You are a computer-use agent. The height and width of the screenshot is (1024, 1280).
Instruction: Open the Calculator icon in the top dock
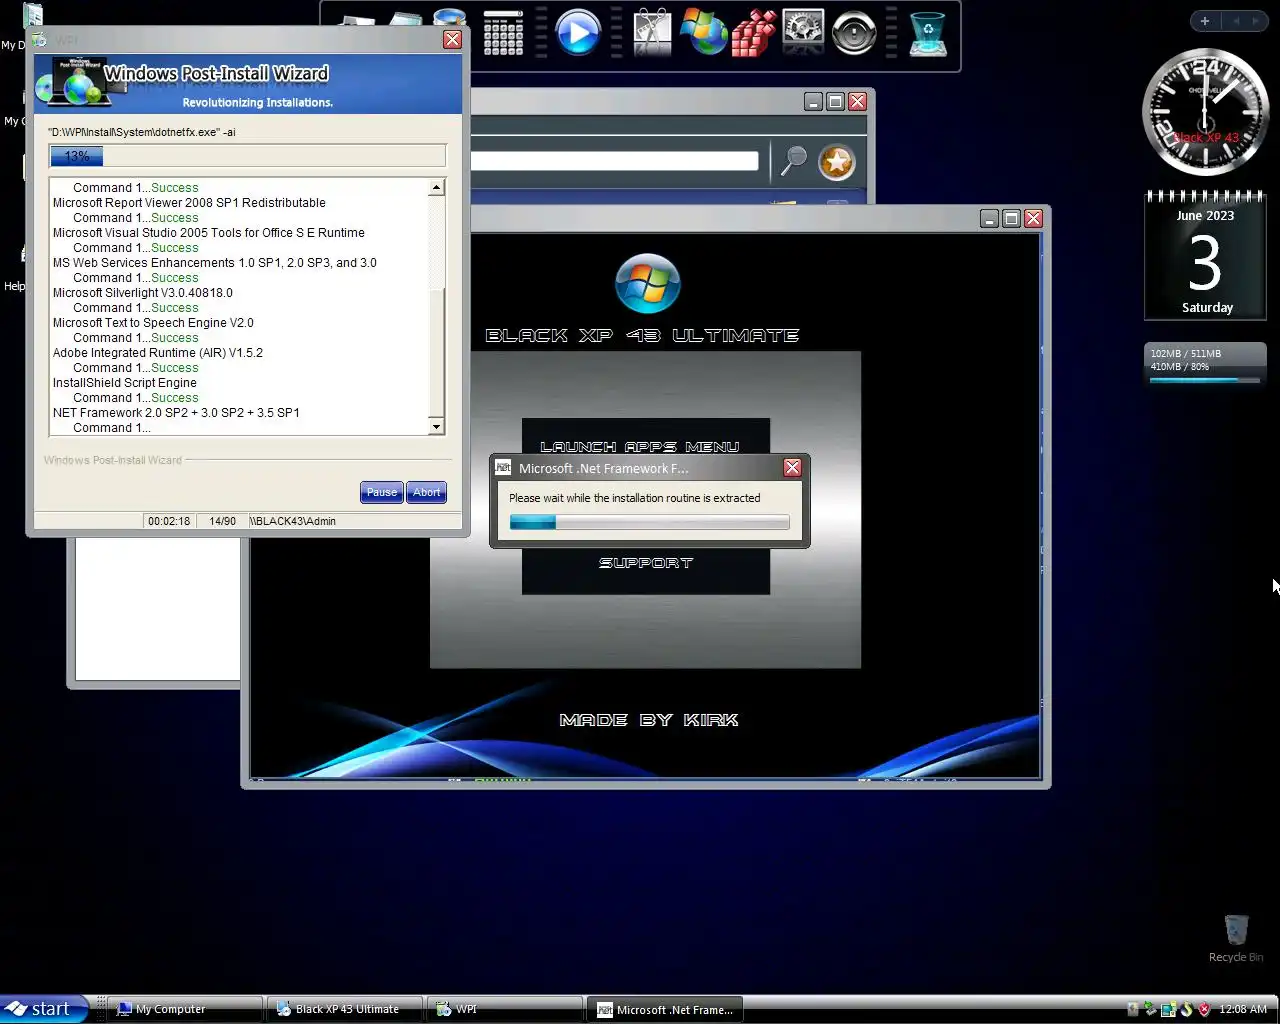503,33
